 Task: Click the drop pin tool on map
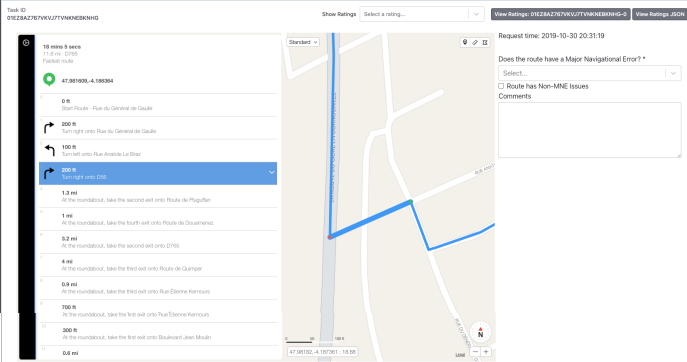point(465,42)
